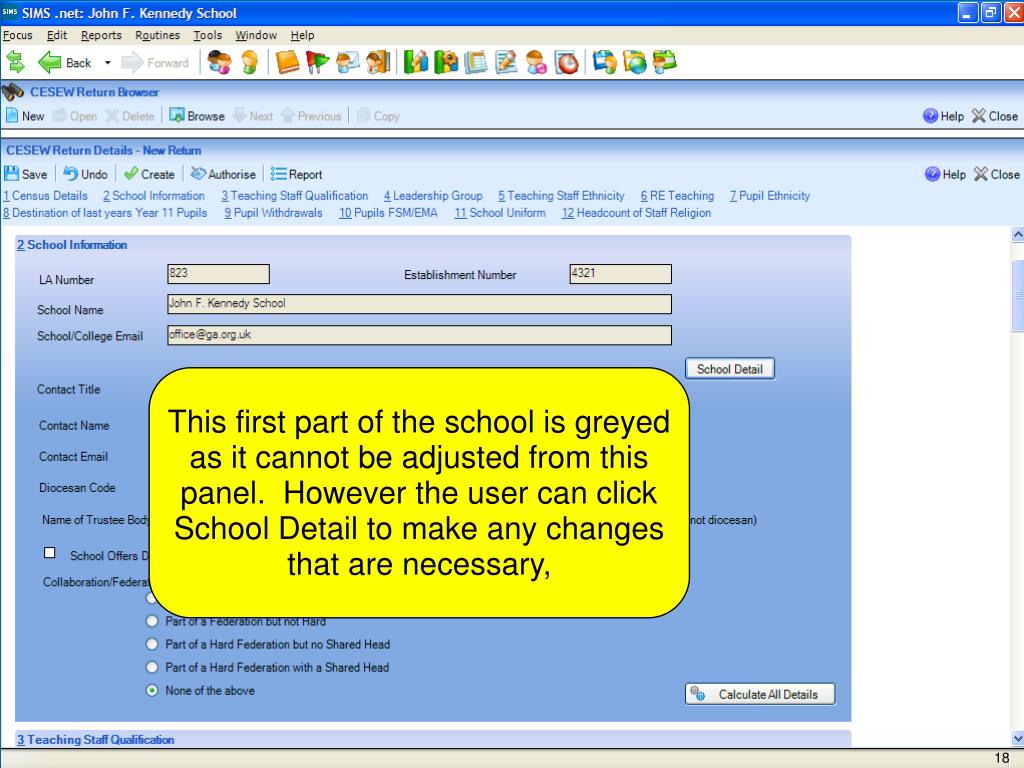Click the binoculars CESEW Return Browser icon
This screenshot has width=1024, height=768.
13,92
